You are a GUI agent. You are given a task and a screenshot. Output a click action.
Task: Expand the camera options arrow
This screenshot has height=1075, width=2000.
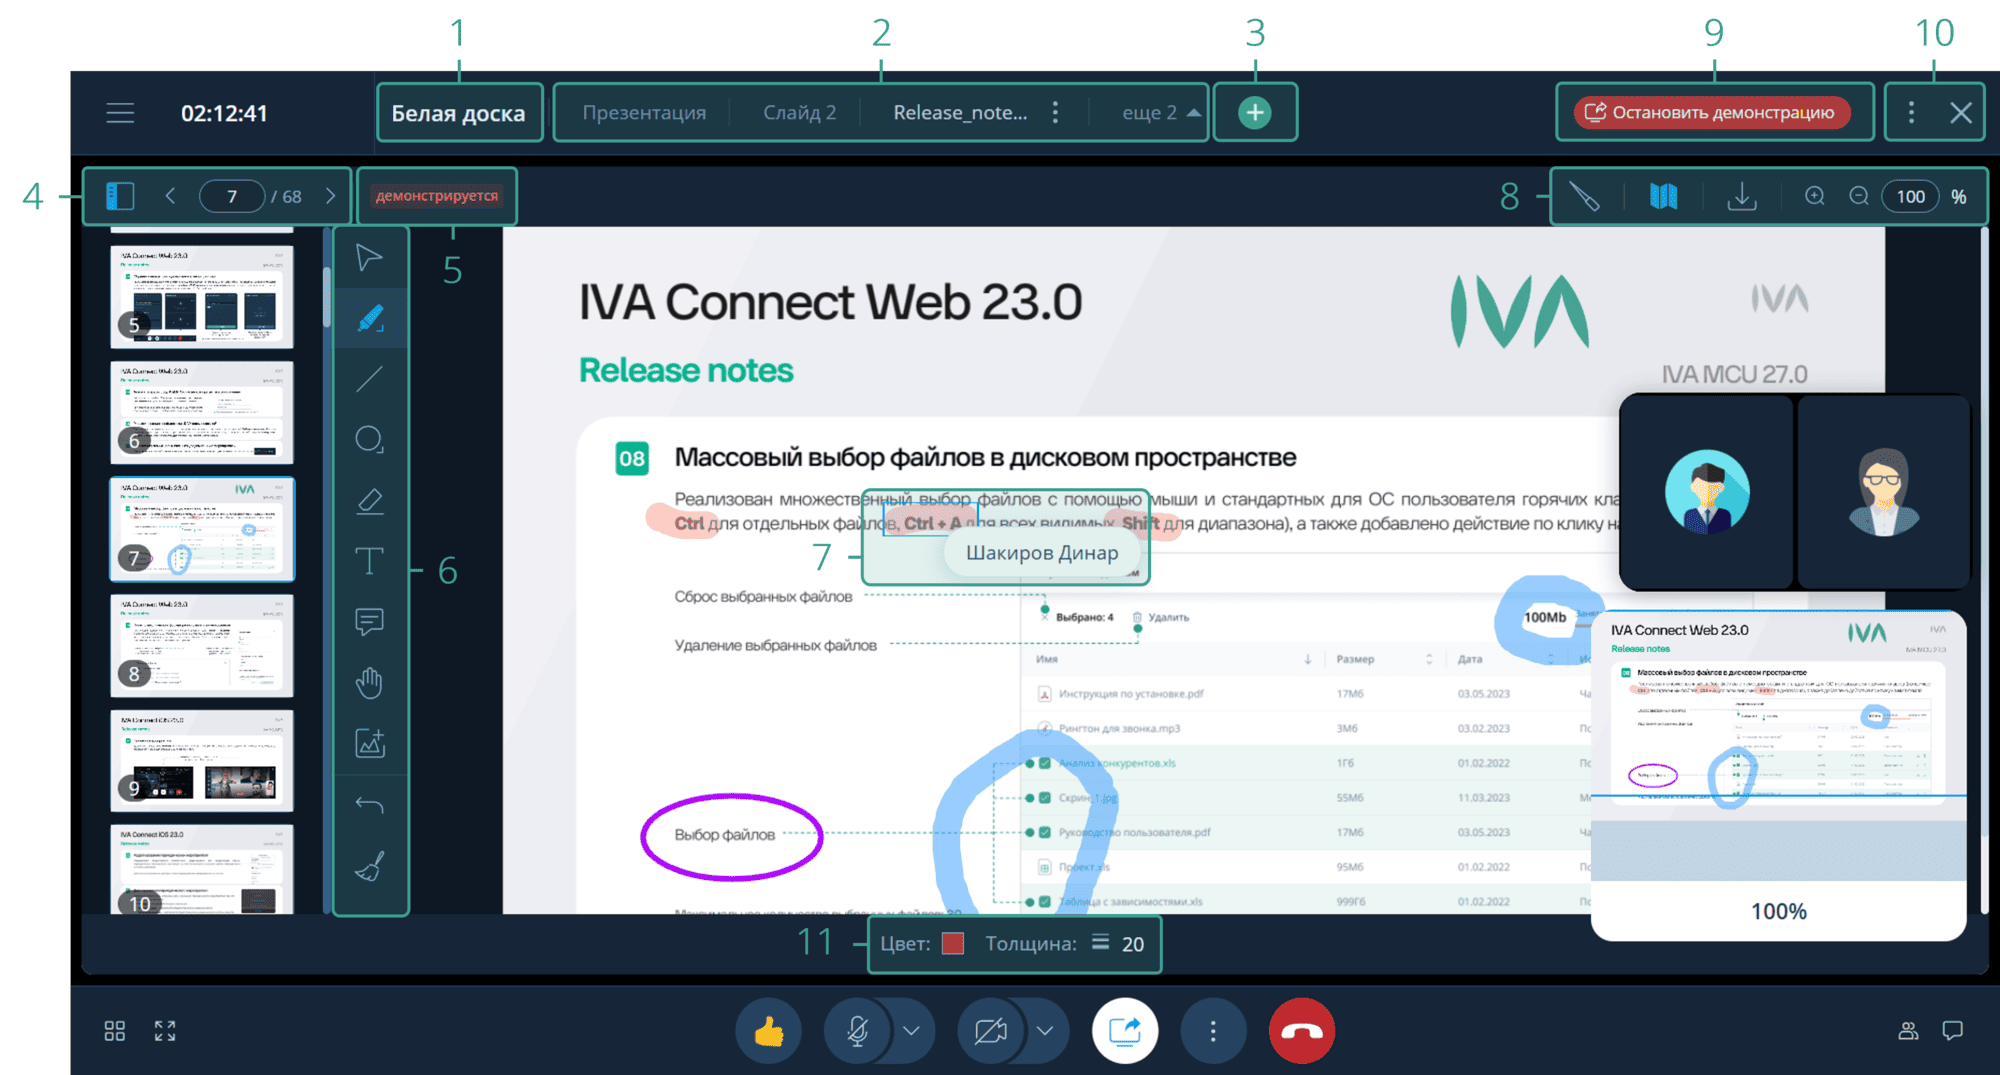(x=1045, y=1031)
